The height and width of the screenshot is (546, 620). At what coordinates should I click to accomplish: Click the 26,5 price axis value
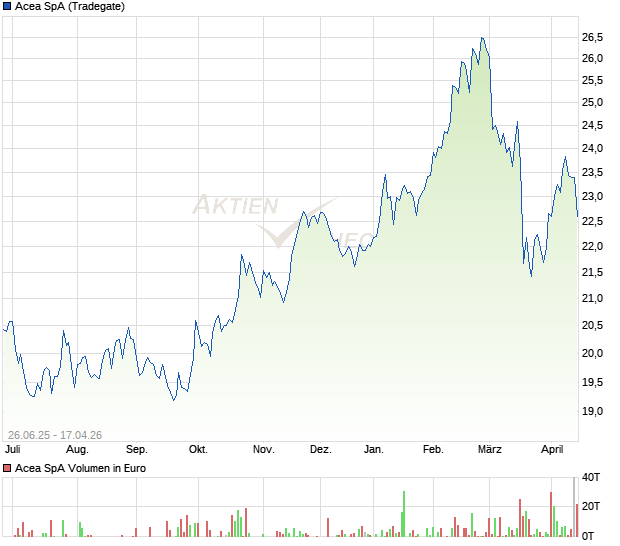(592, 37)
